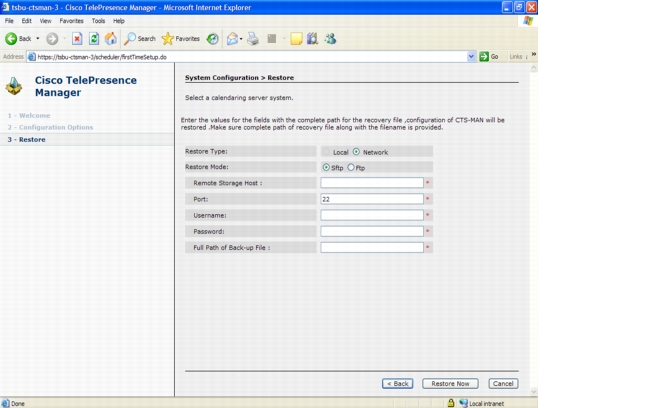Click the Cancel button
The image size is (653, 408).
tap(503, 383)
